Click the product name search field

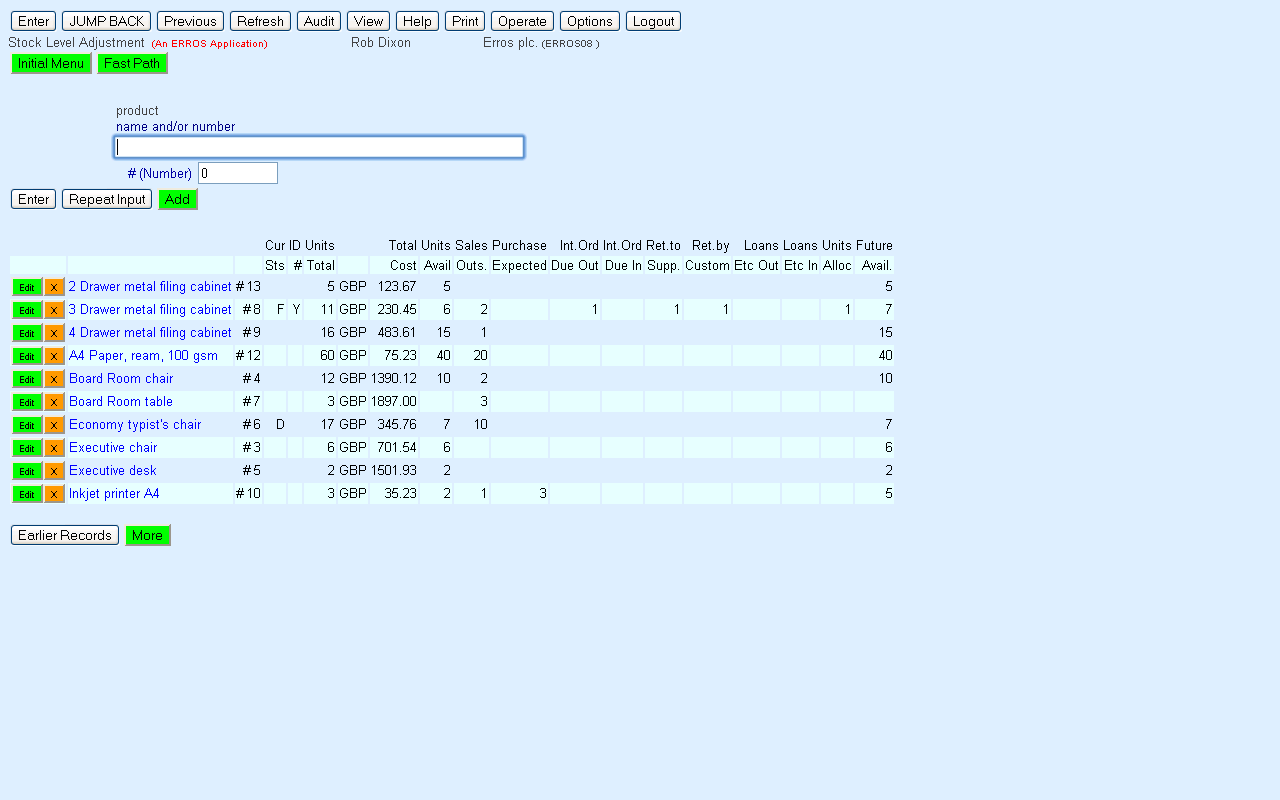tap(319, 147)
